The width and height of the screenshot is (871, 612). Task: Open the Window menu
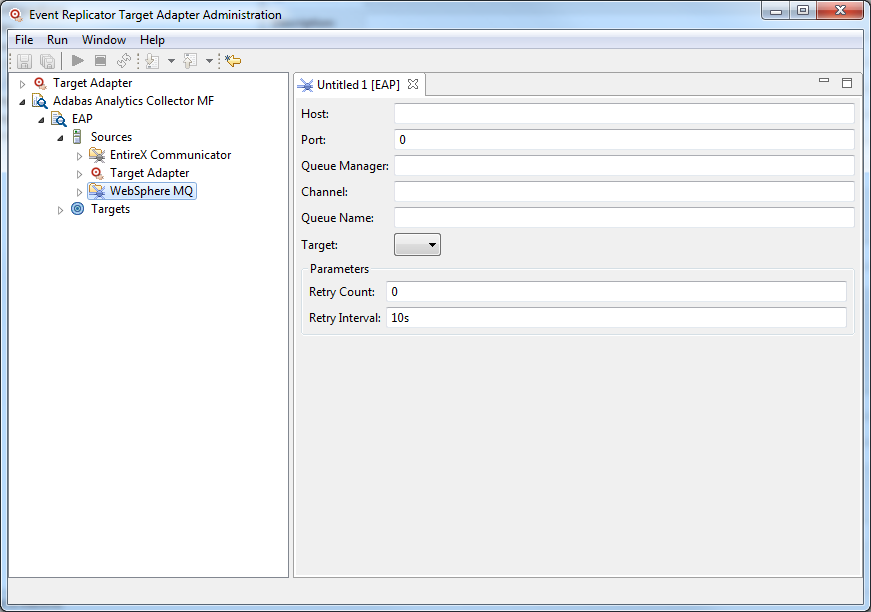[104, 40]
